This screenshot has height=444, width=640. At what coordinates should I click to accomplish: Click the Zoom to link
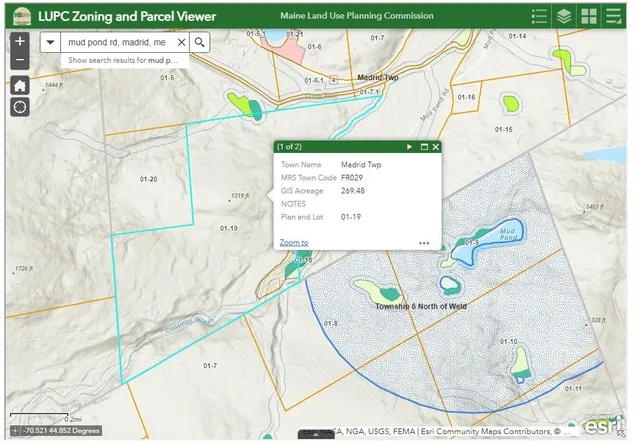click(293, 242)
